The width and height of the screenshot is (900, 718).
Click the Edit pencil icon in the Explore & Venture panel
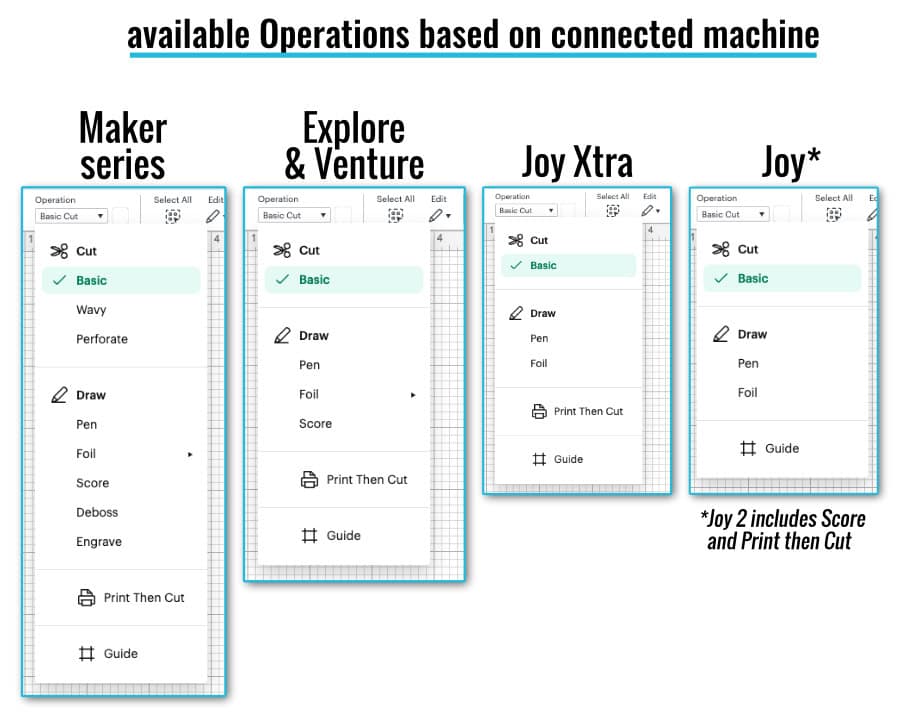436,215
